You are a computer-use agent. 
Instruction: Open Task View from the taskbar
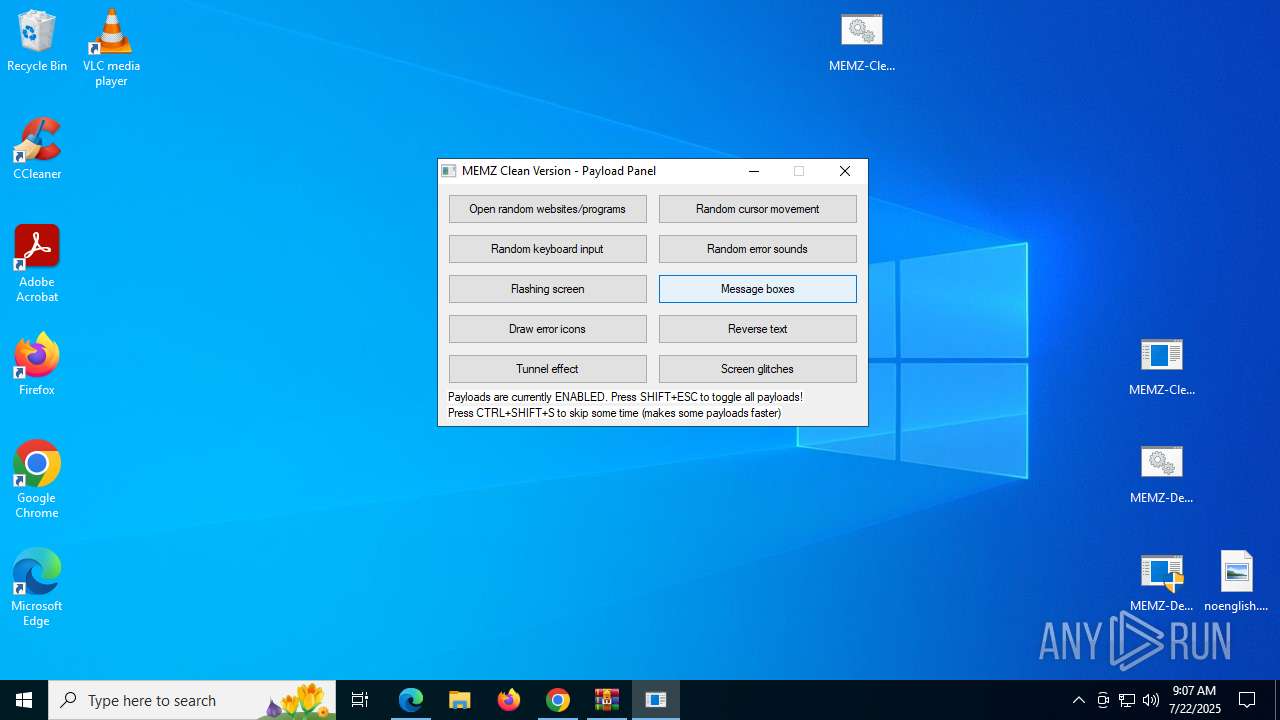(x=360, y=700)
